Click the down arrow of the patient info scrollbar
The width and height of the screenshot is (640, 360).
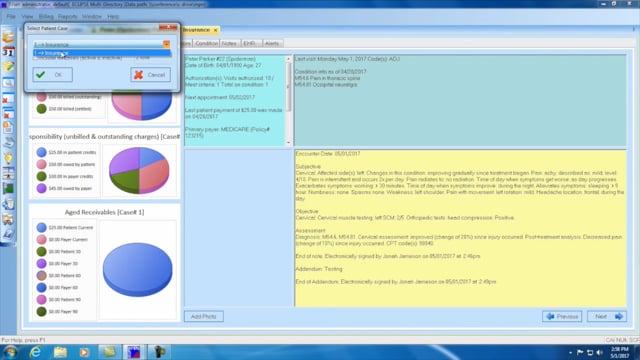288,142
